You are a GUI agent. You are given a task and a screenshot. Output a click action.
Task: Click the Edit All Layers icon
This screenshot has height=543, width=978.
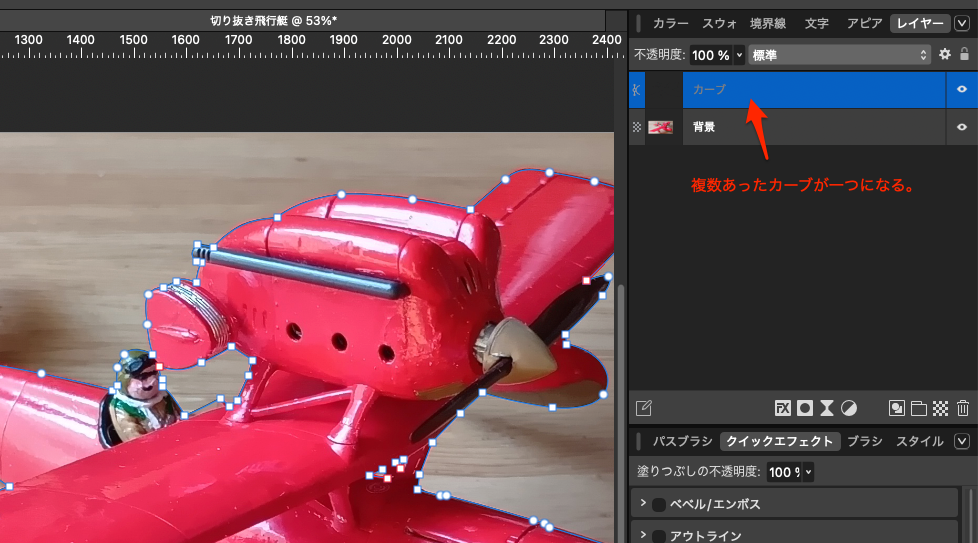[644, 408]
